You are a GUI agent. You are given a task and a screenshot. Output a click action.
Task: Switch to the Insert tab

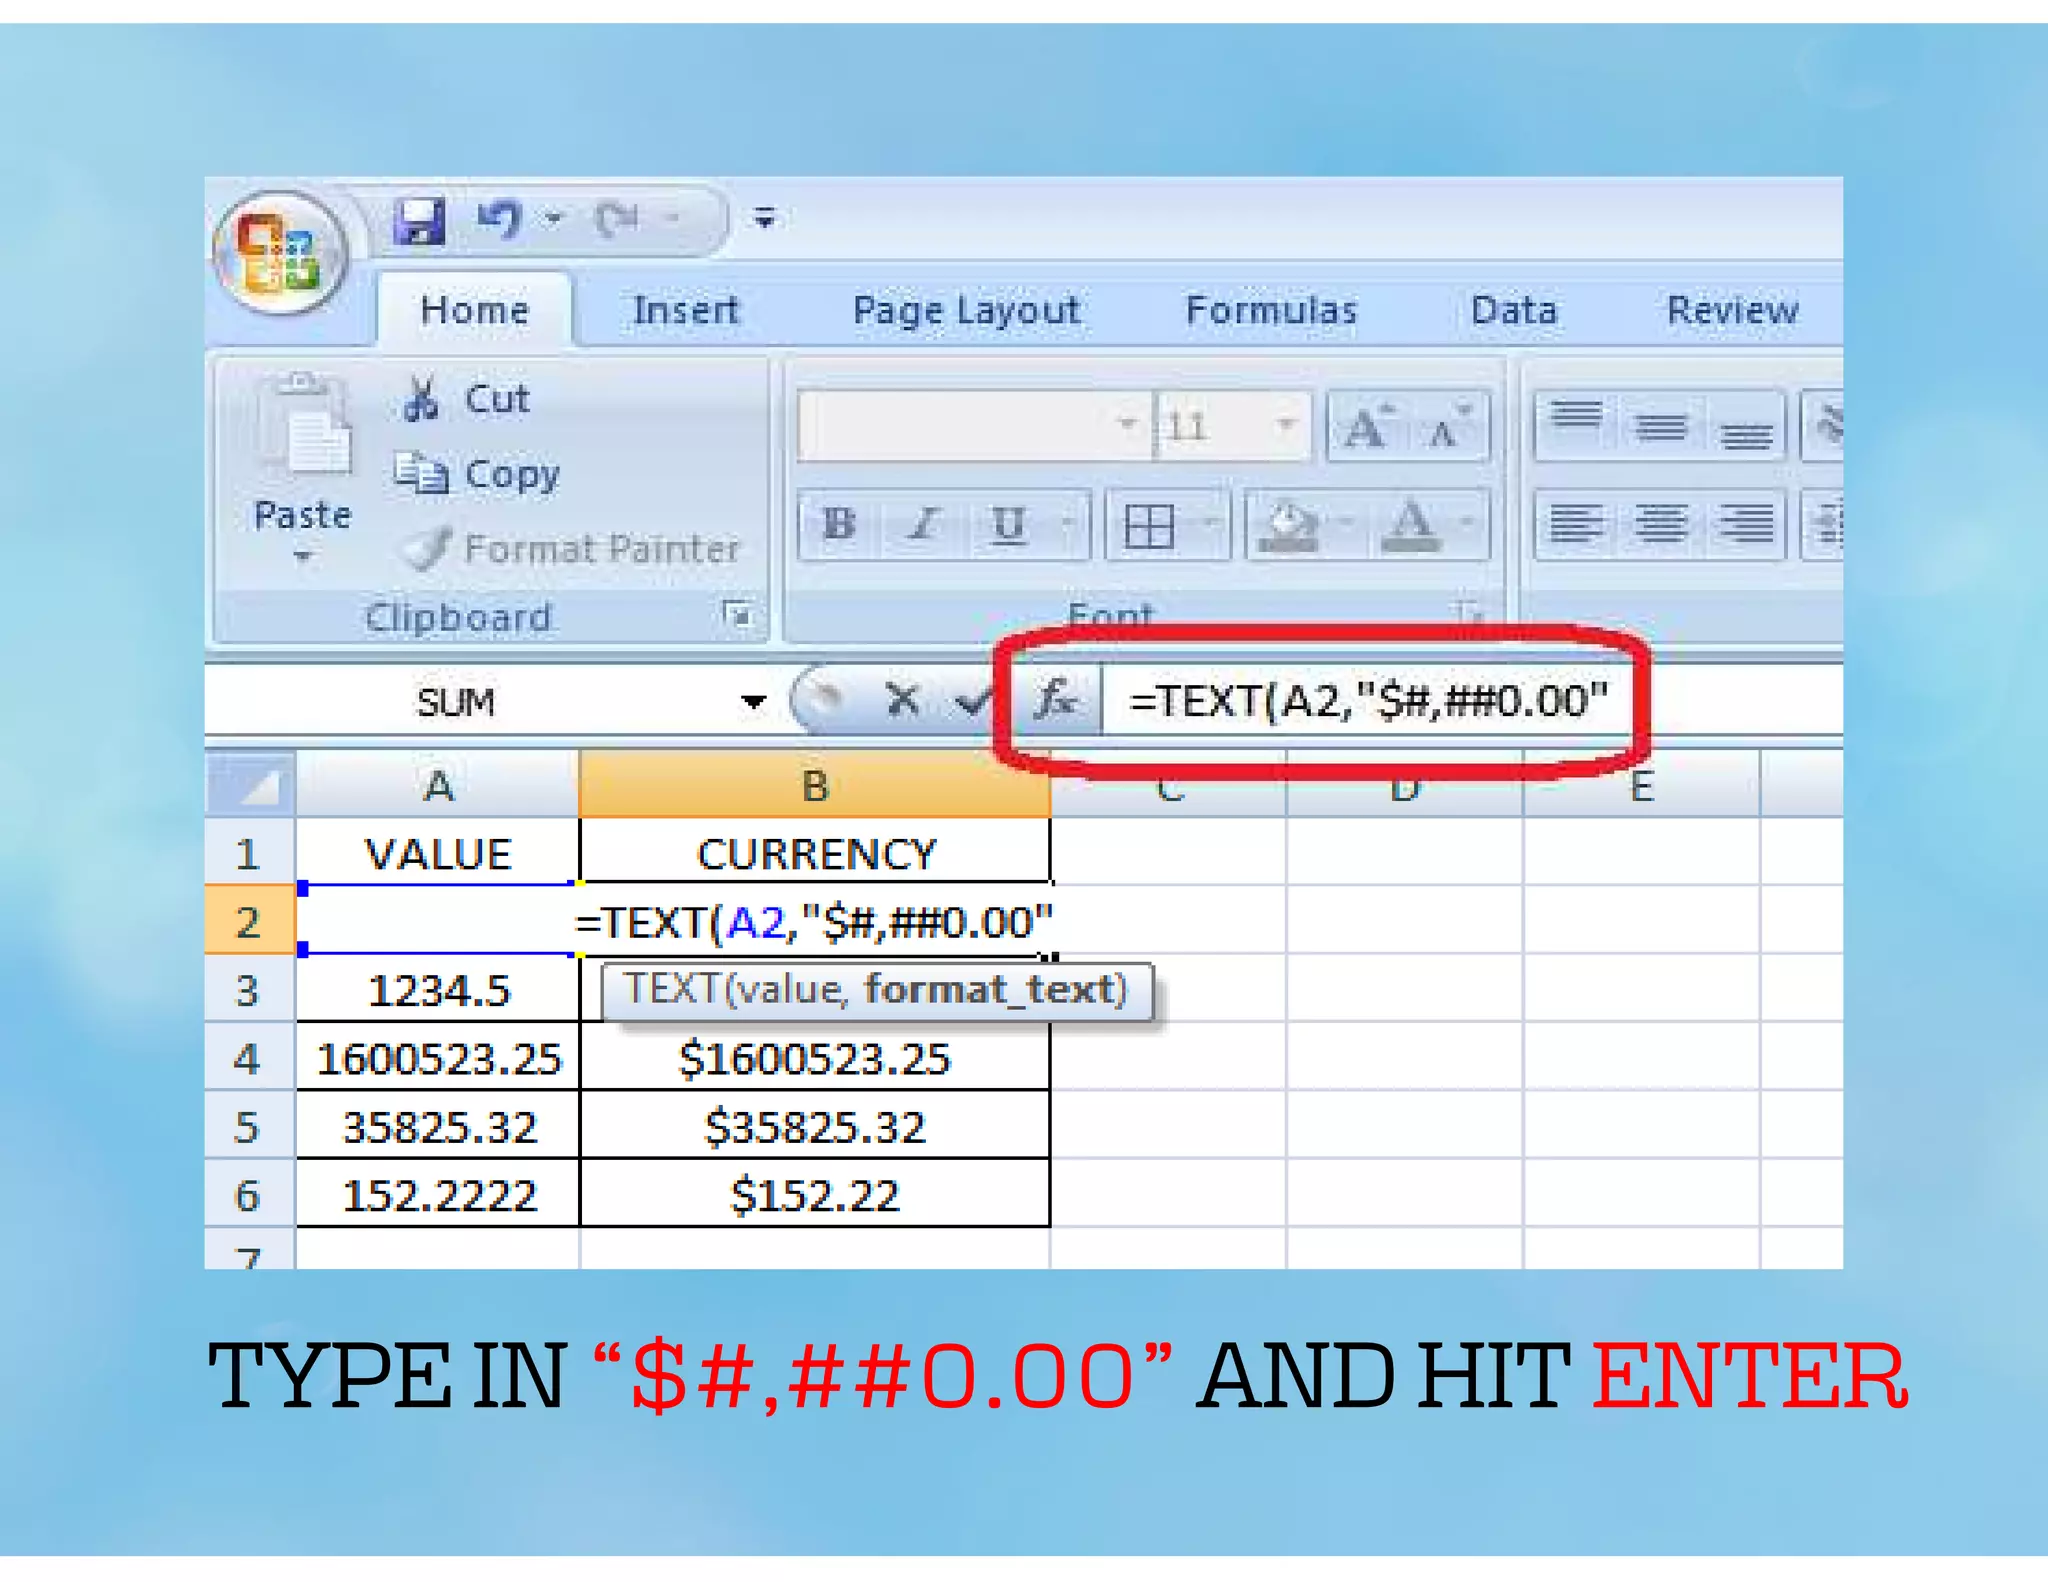click(x=685, y=310)
